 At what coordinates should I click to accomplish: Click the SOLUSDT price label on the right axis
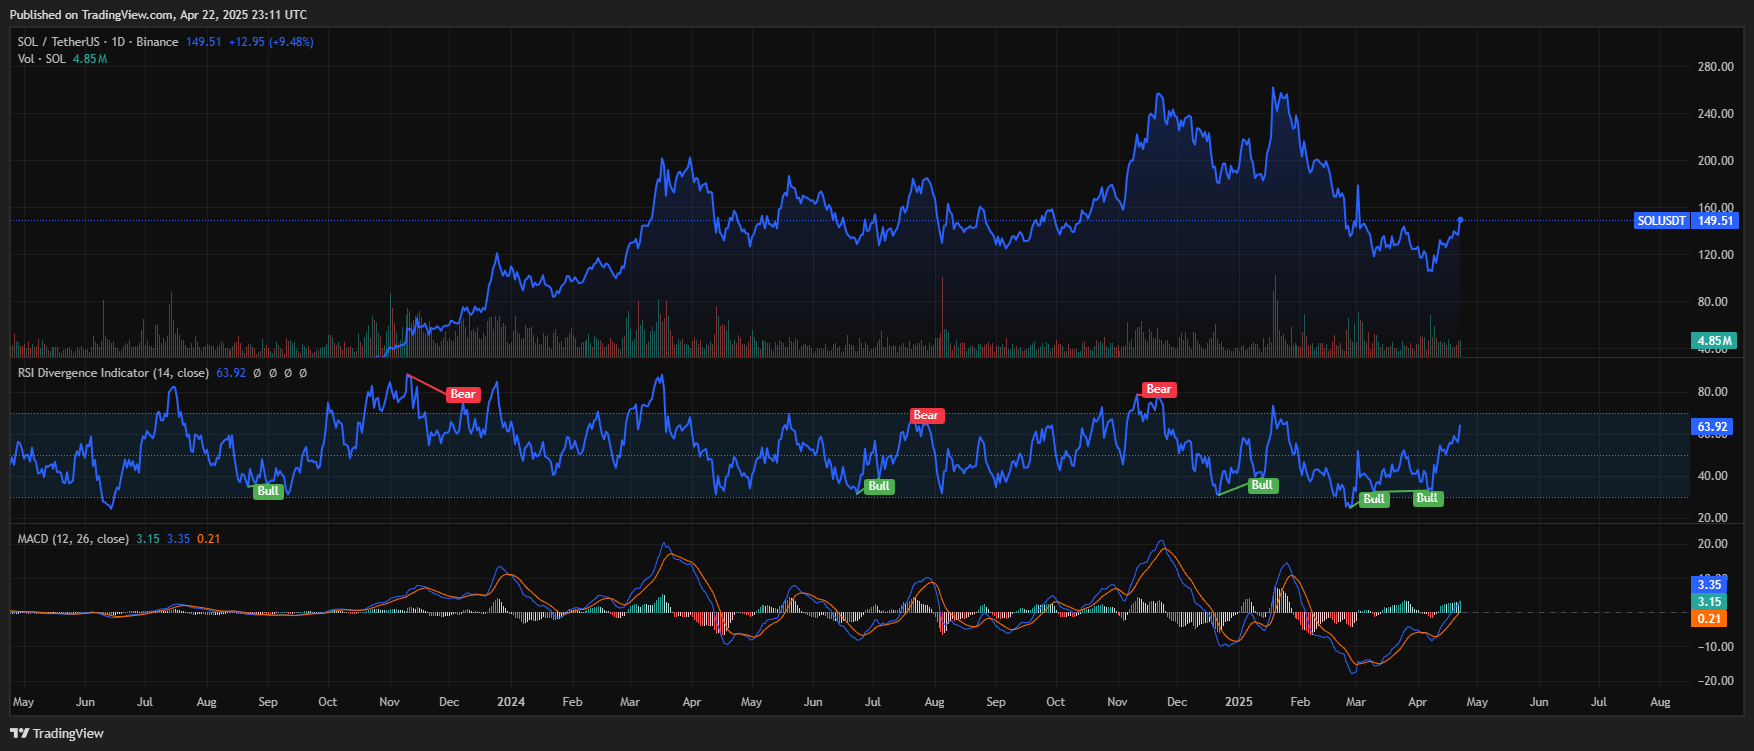[x=1661, y=221]
